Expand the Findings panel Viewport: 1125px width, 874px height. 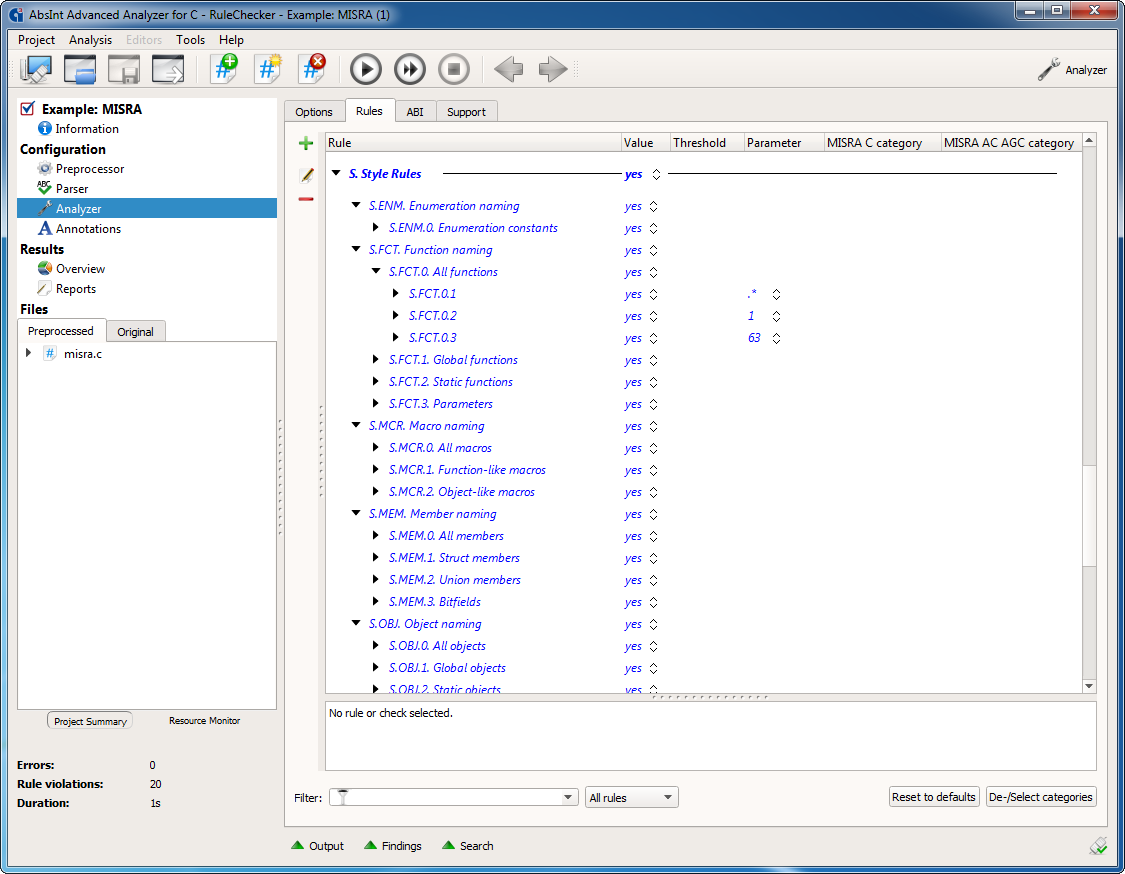click(393, 846)
